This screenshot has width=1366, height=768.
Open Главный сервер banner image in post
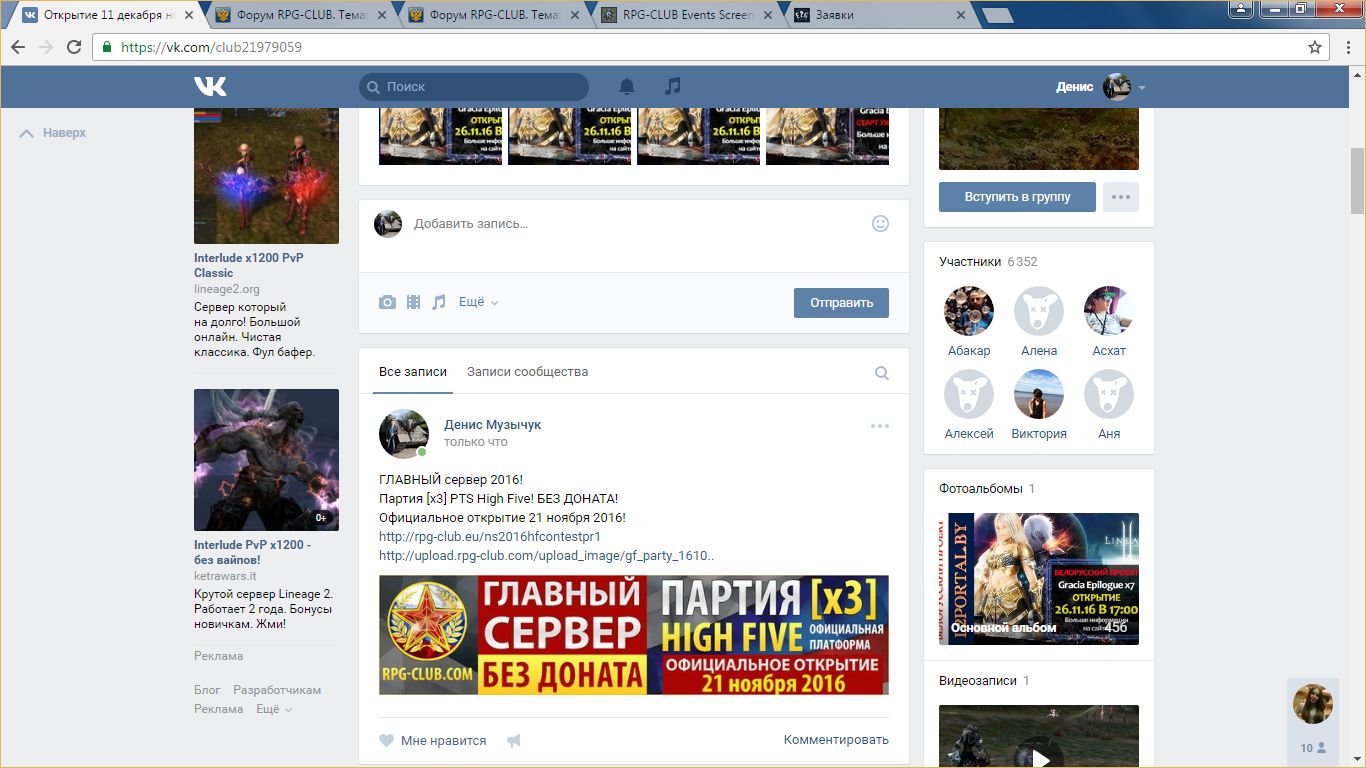tap(634, 635)
